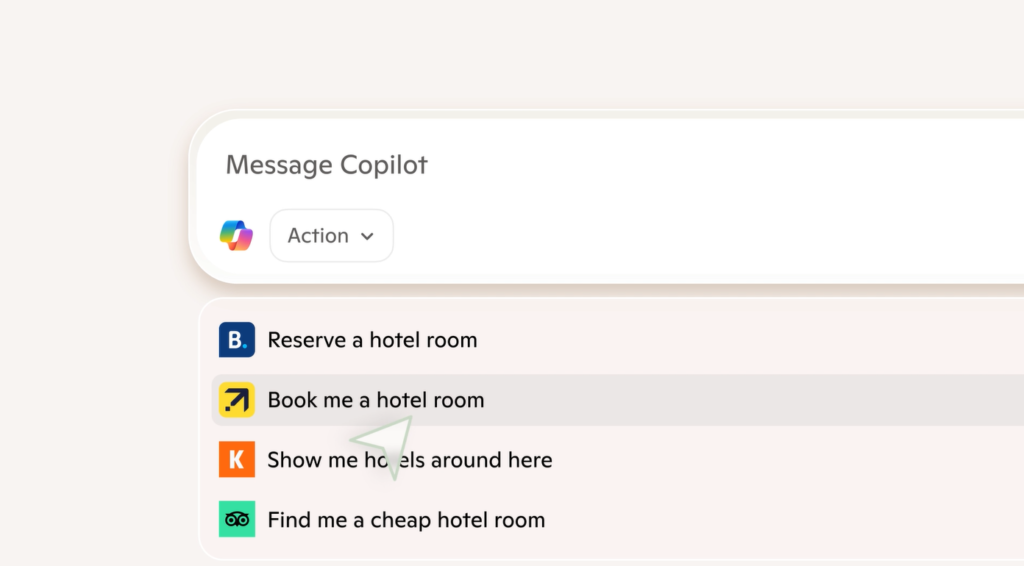Image resolution: width=1024 pixels, height=566 pixels.
Task: Click the word Action in the mode selector
Action: tap(318, 236)
